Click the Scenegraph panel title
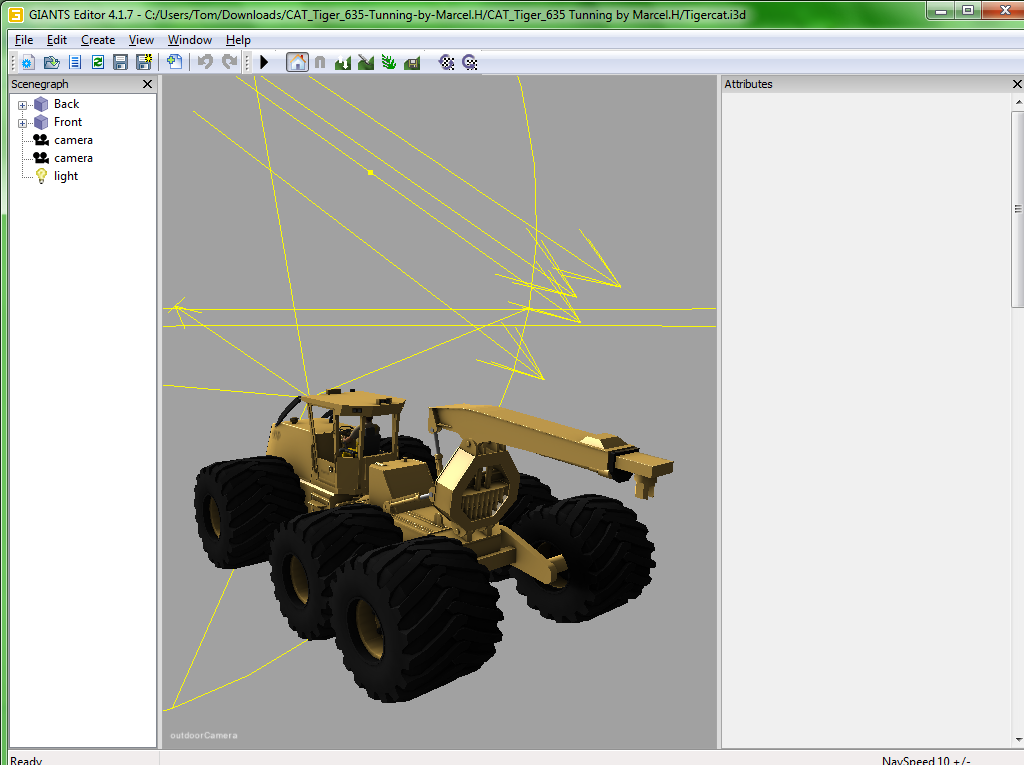1027x765 pixels. [40, 84]
